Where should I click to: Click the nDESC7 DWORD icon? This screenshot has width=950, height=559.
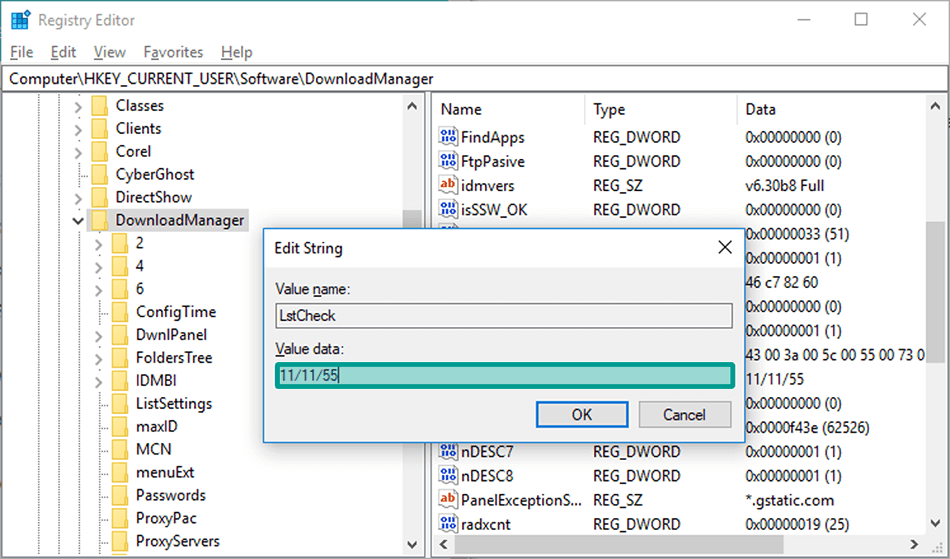[448, 452]
